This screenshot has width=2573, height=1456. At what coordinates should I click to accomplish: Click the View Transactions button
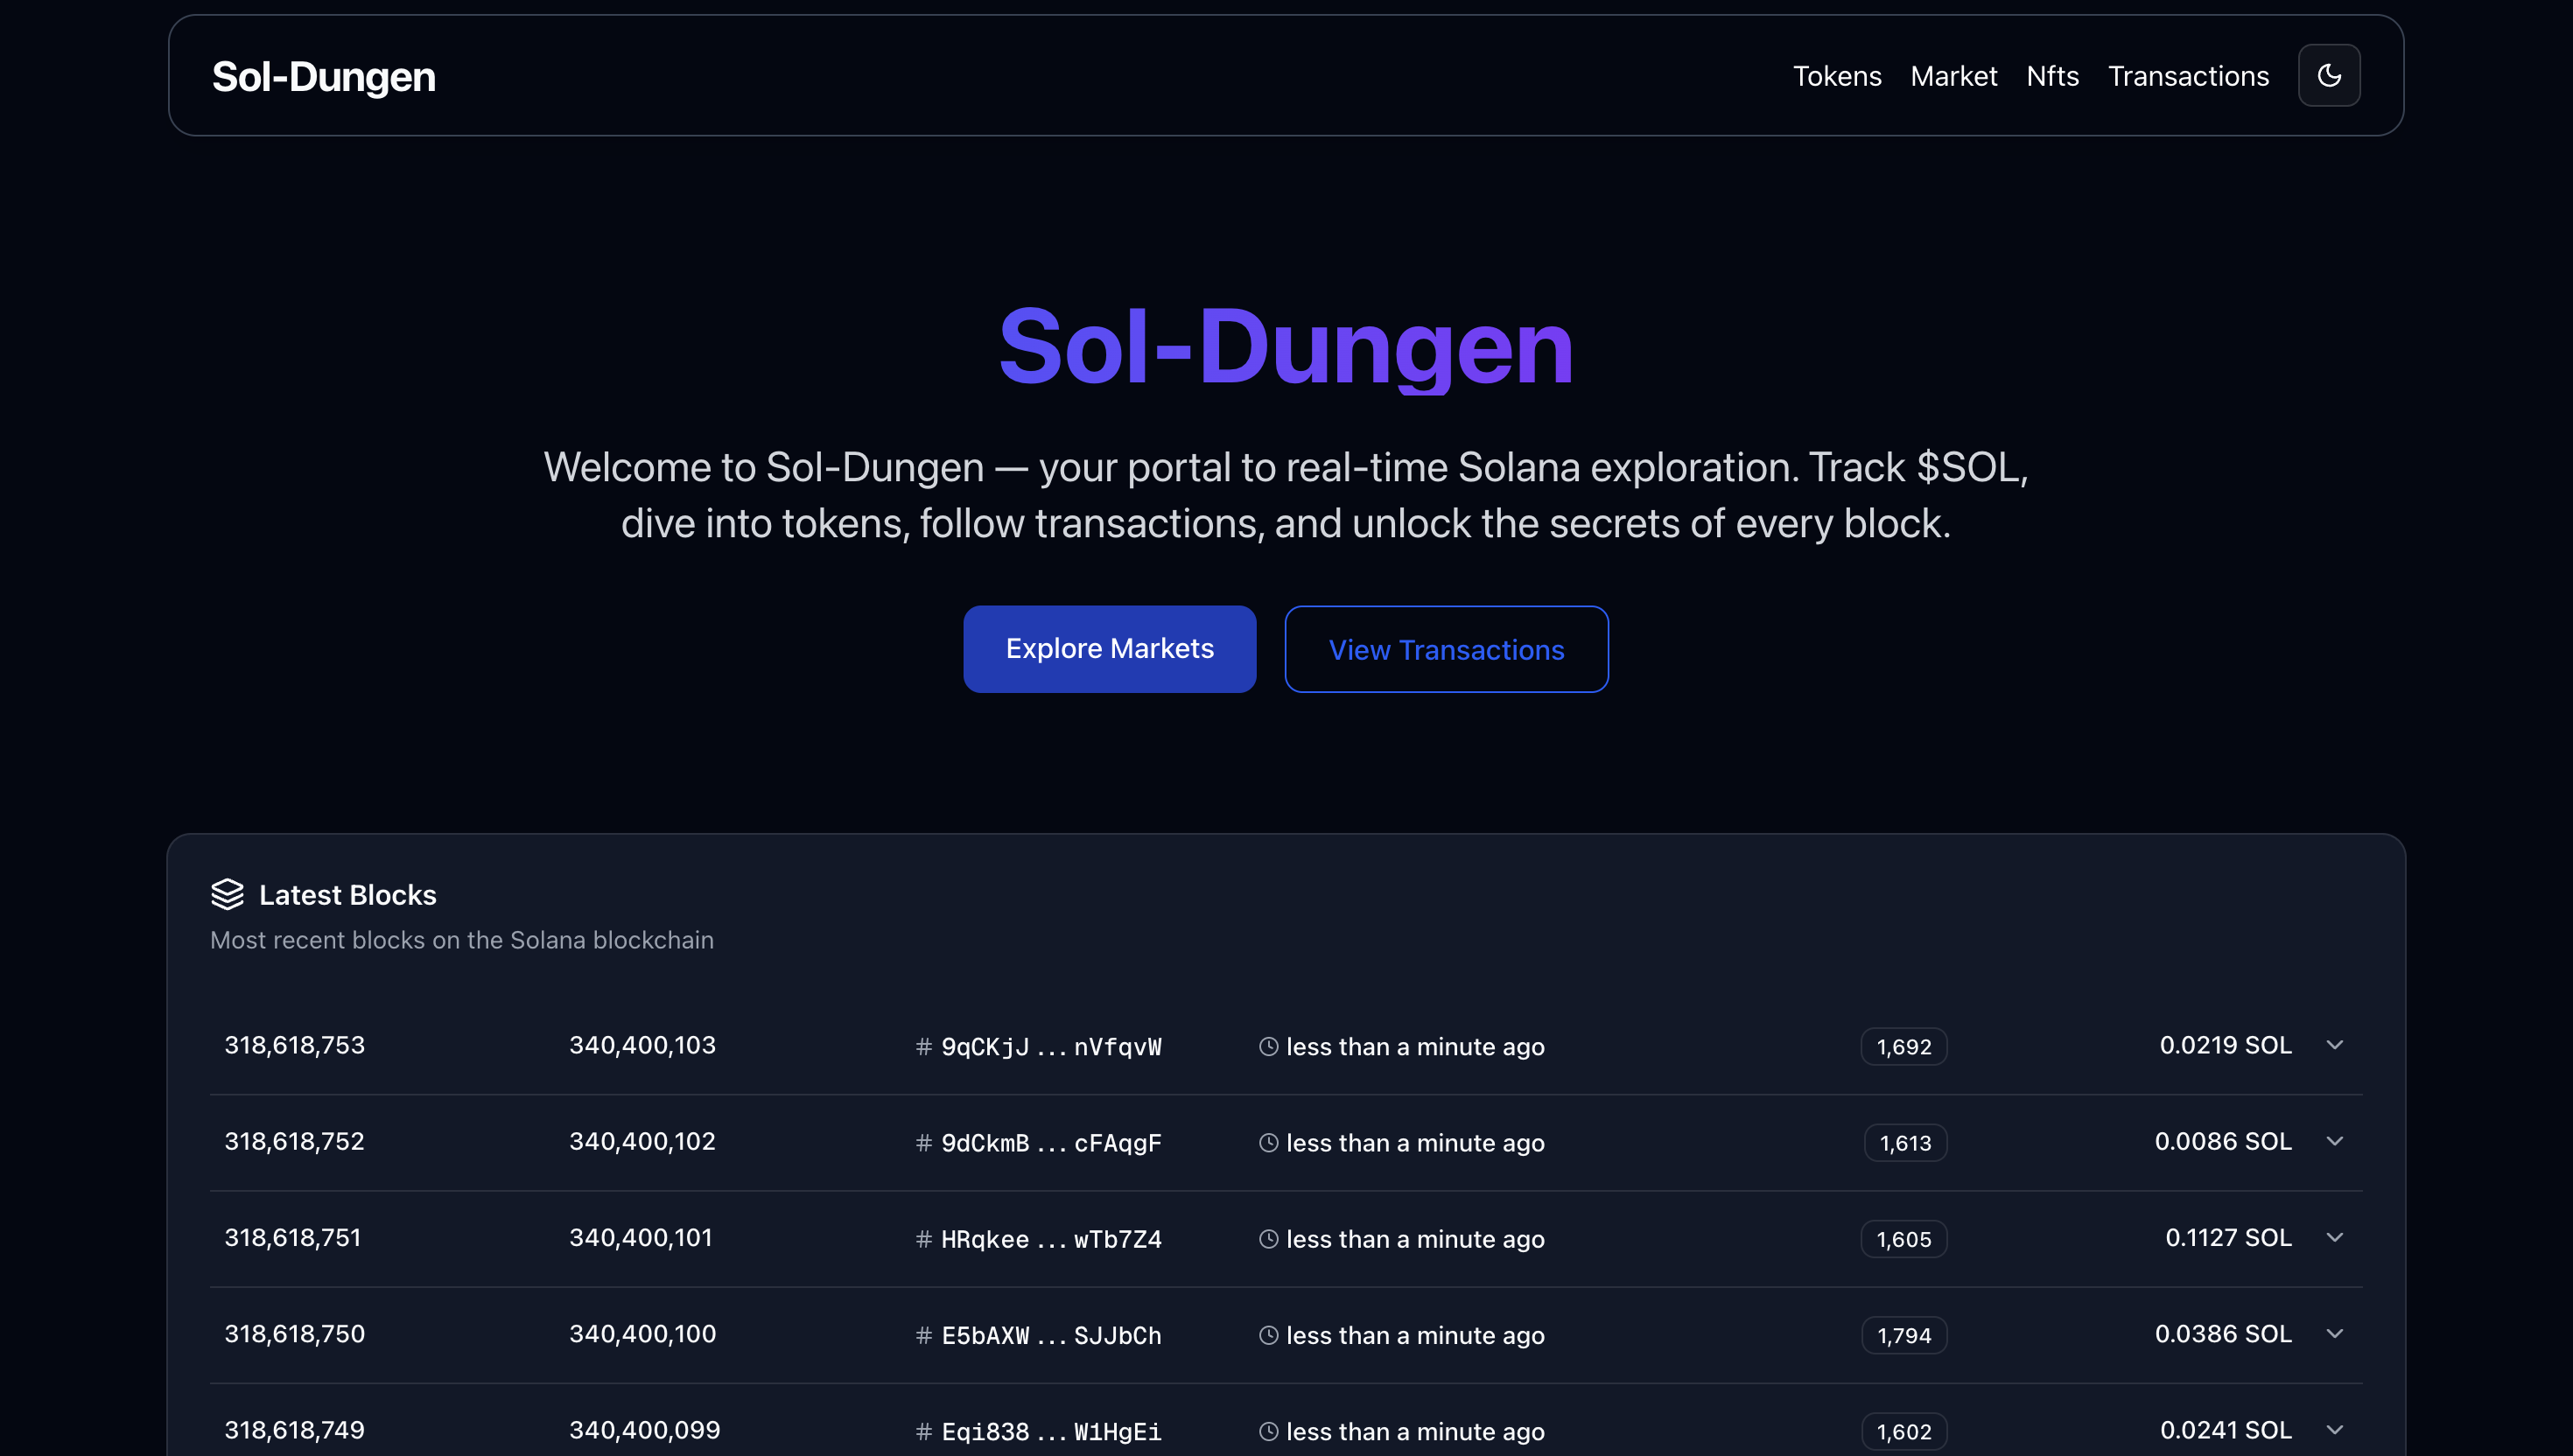[1446, 649]
